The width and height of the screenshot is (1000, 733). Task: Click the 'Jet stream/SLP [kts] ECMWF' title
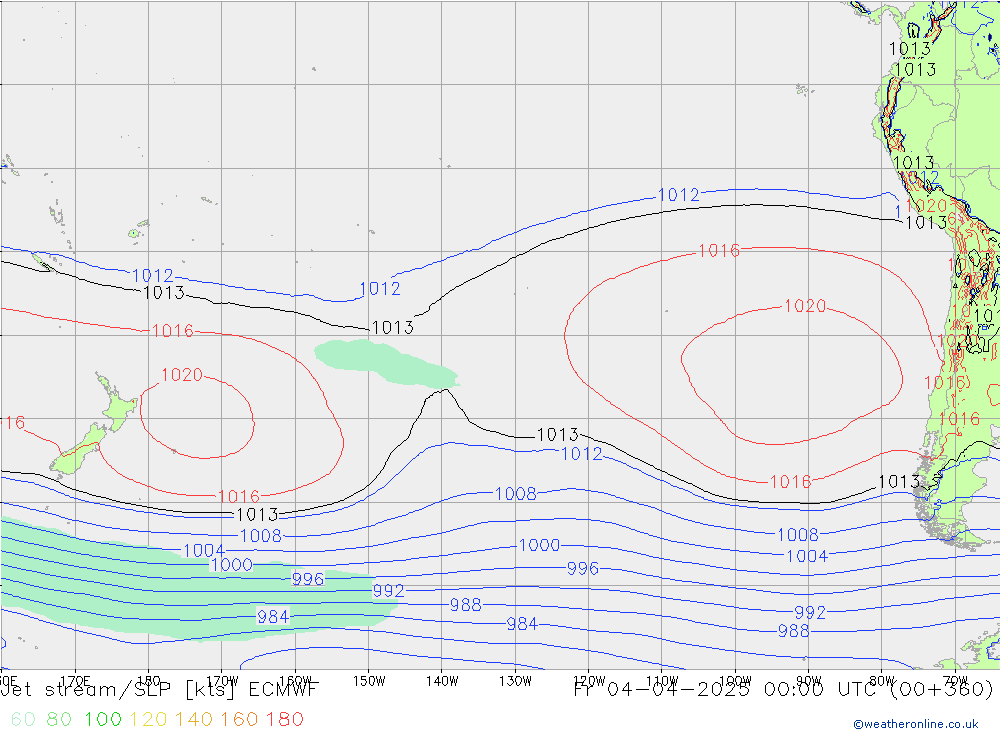point(159,690)
